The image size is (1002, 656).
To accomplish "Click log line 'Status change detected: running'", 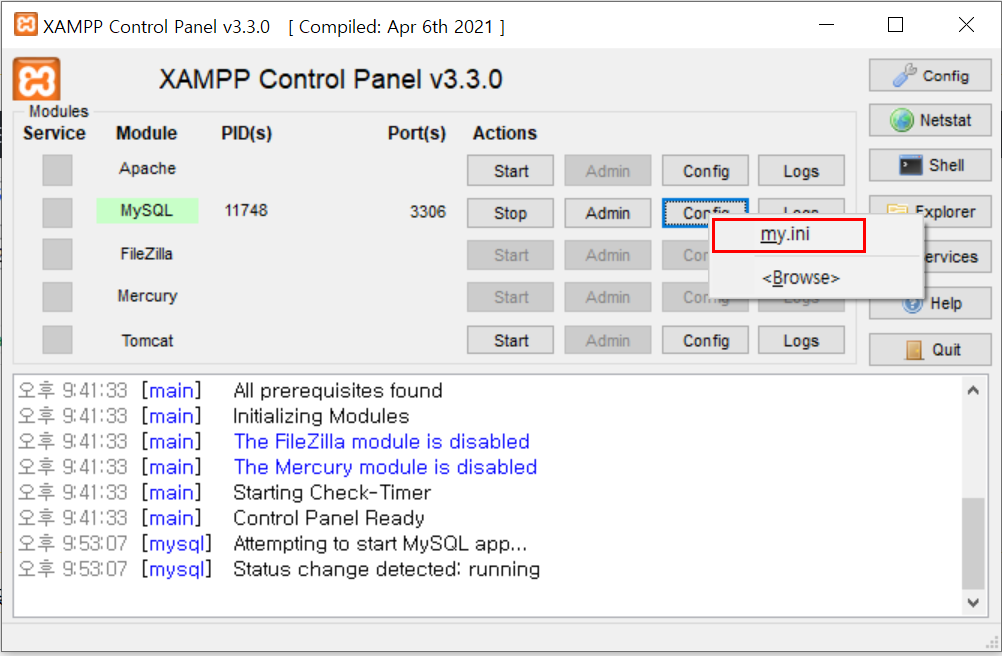I will pyautogui.click(x=386, y=569).
